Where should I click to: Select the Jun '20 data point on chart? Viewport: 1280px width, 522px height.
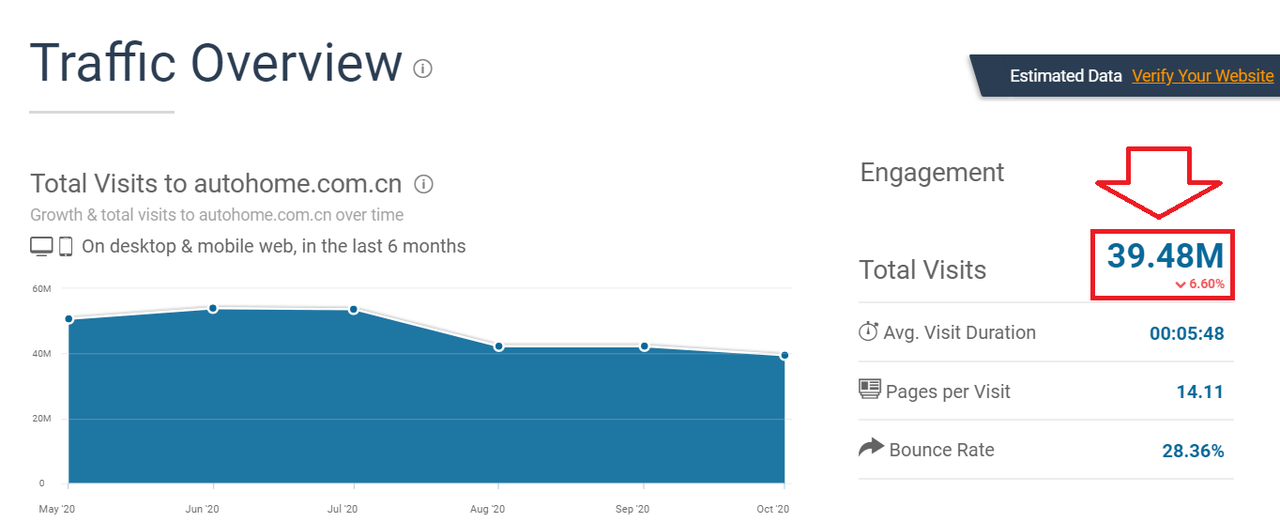[x=213, y=308]
